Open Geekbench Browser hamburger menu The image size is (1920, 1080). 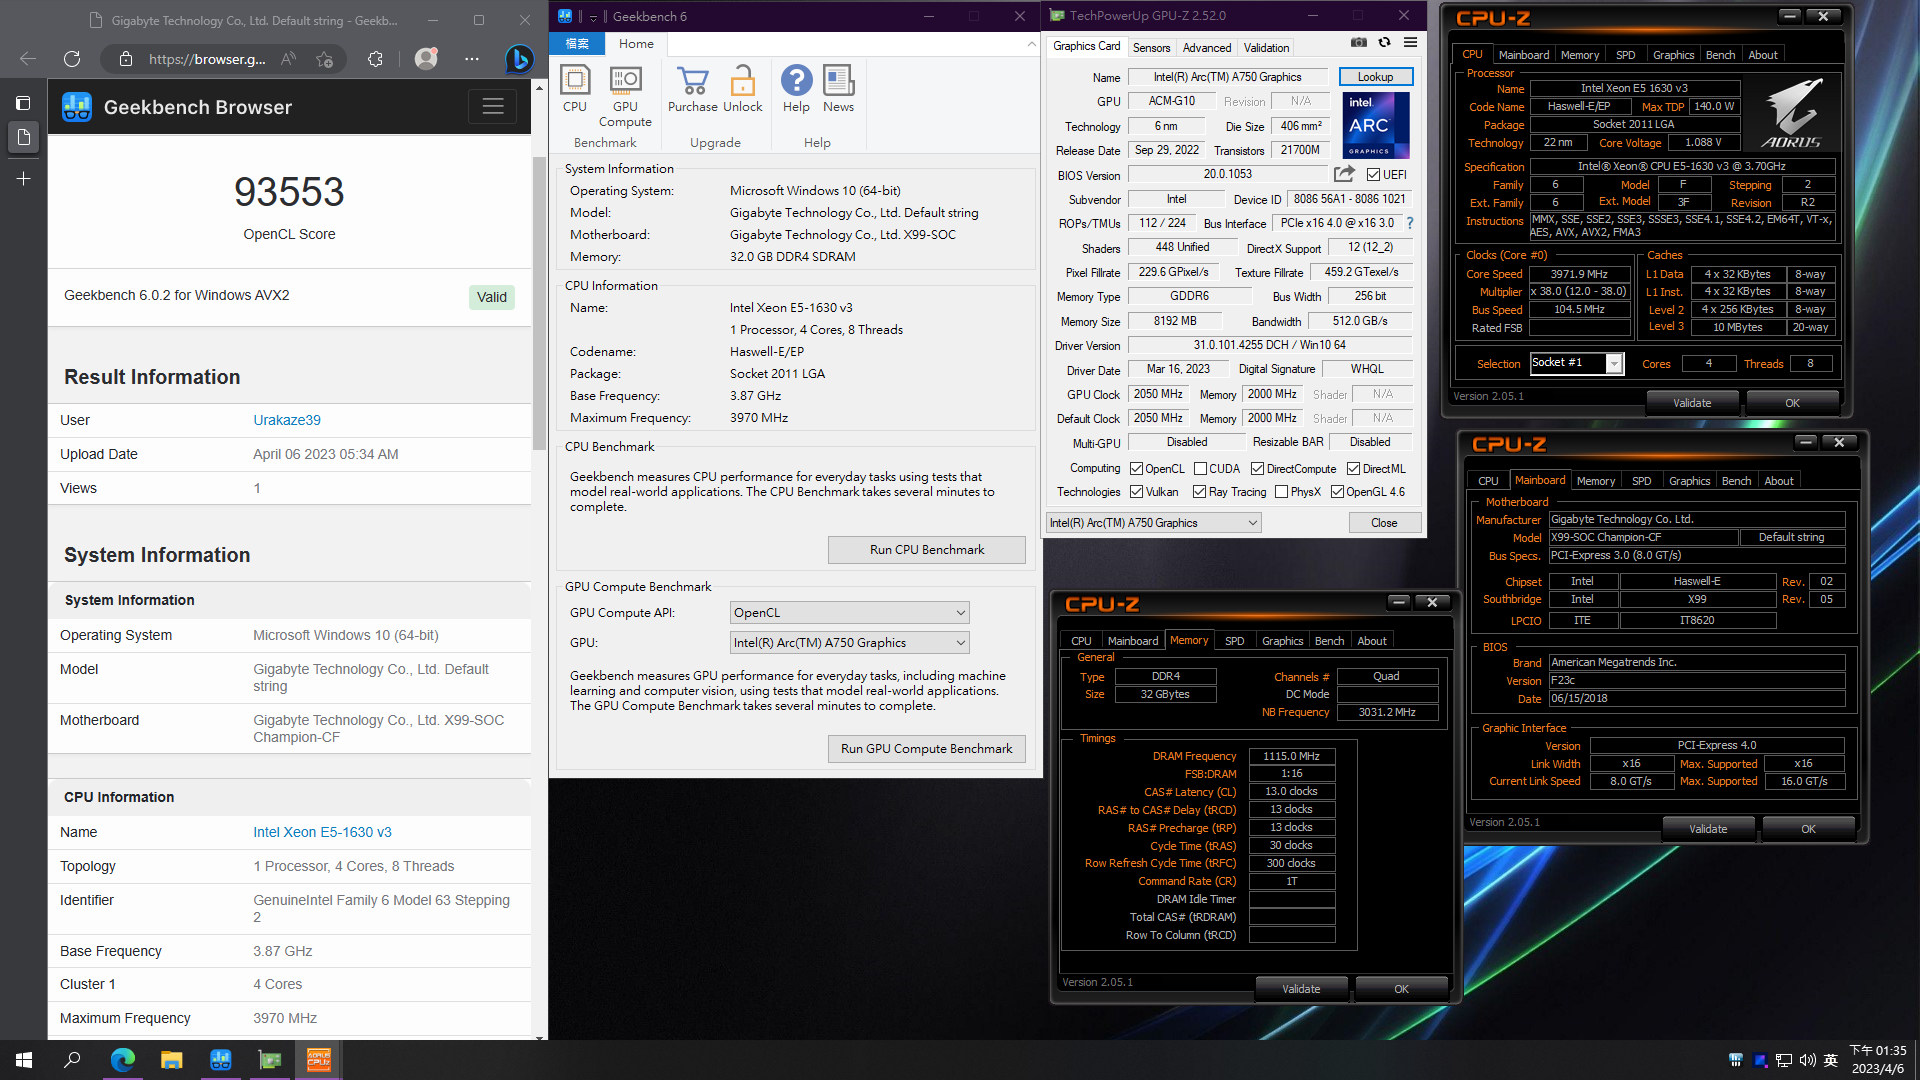pyautogui.click(x=492, y=107)
